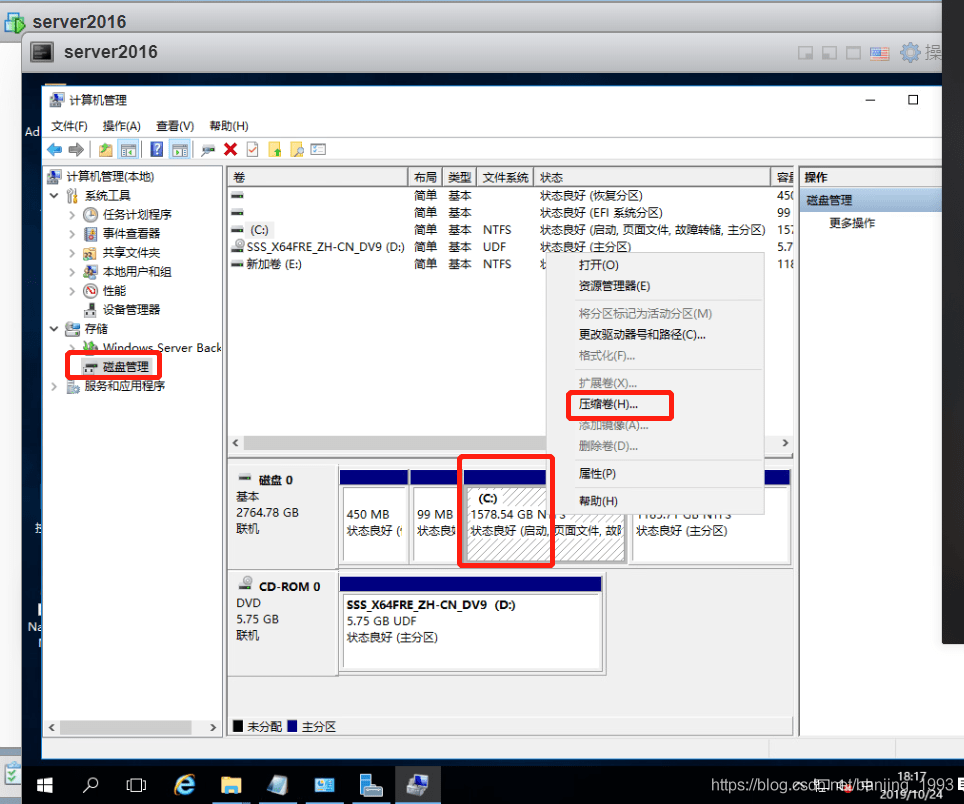
Task: Select 磁盘管理 in the left tree
Action: coord(125,367)
